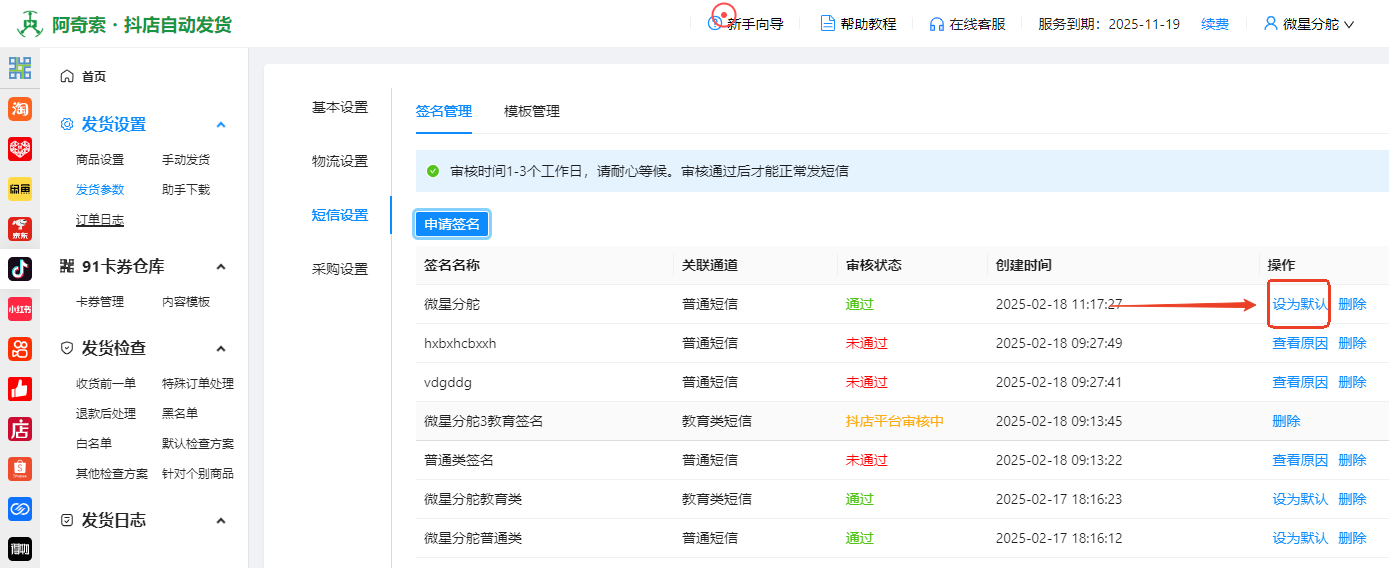Click the 申请签名 button
Image resolution: width=1389 pixels, height=568 pixels.
452,224
